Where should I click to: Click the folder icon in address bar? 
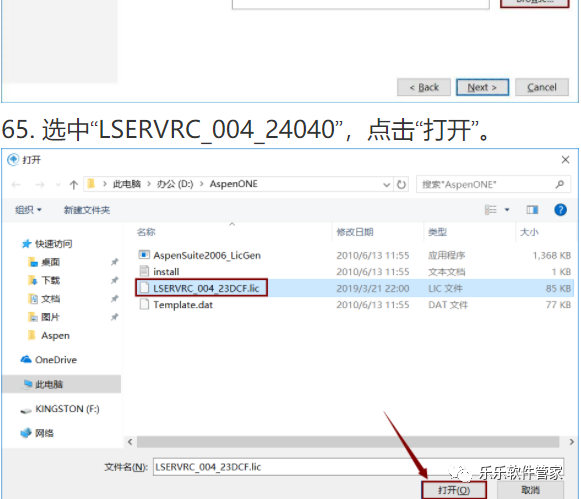pyautogui.click(x=91, y=184)
